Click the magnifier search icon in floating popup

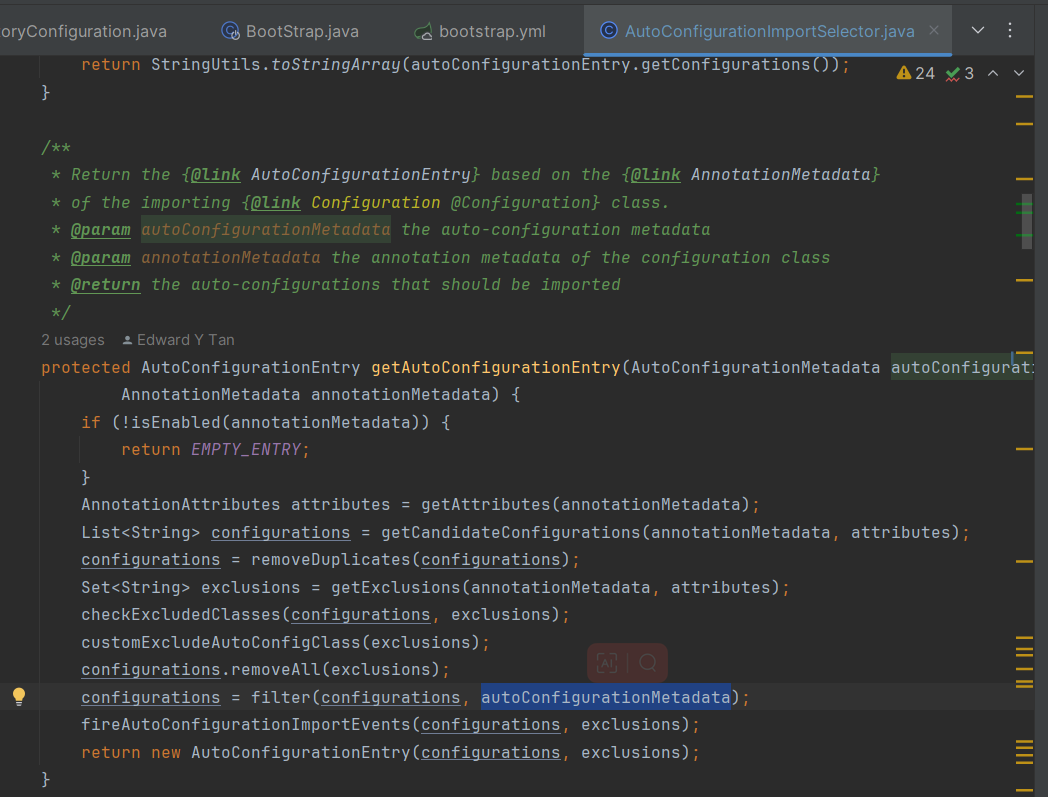(647, 662)
